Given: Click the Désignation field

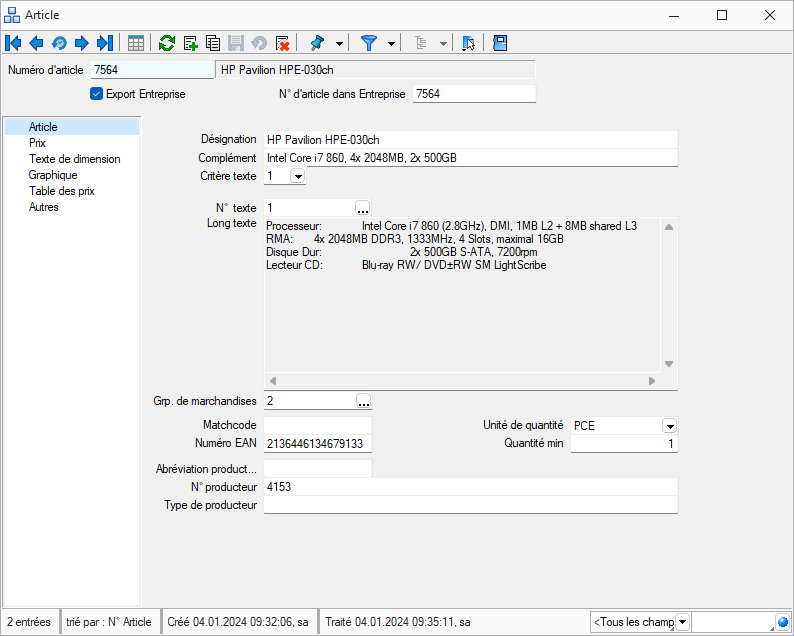Looking at the screenshot, I should [470, 140].
